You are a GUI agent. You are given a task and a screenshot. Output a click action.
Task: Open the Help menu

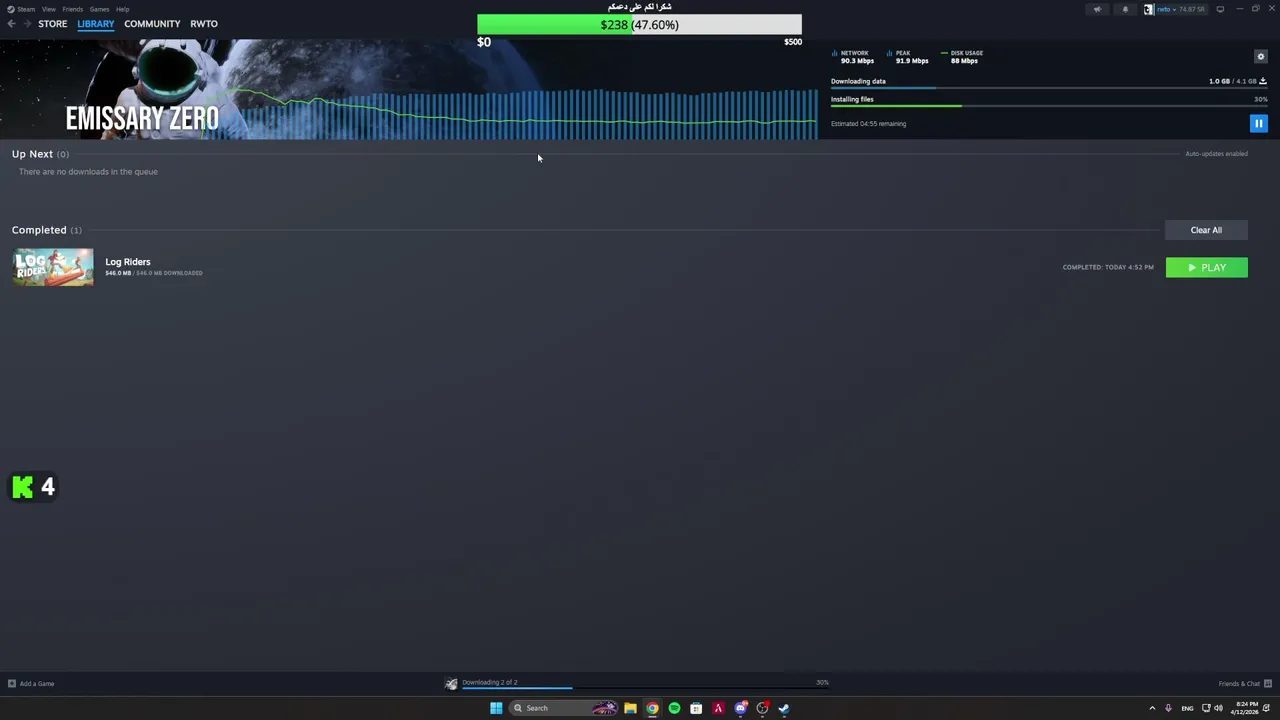tap(122, 9)
